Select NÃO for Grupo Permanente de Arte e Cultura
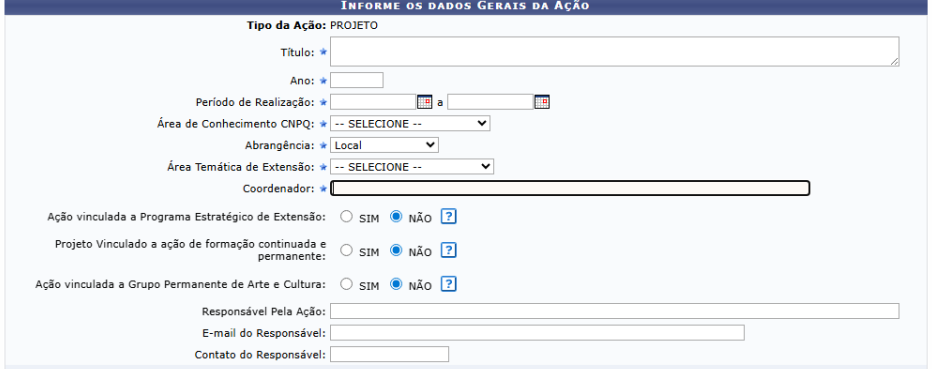The width and height of the screenshot is (932, 369). [396, 285]
